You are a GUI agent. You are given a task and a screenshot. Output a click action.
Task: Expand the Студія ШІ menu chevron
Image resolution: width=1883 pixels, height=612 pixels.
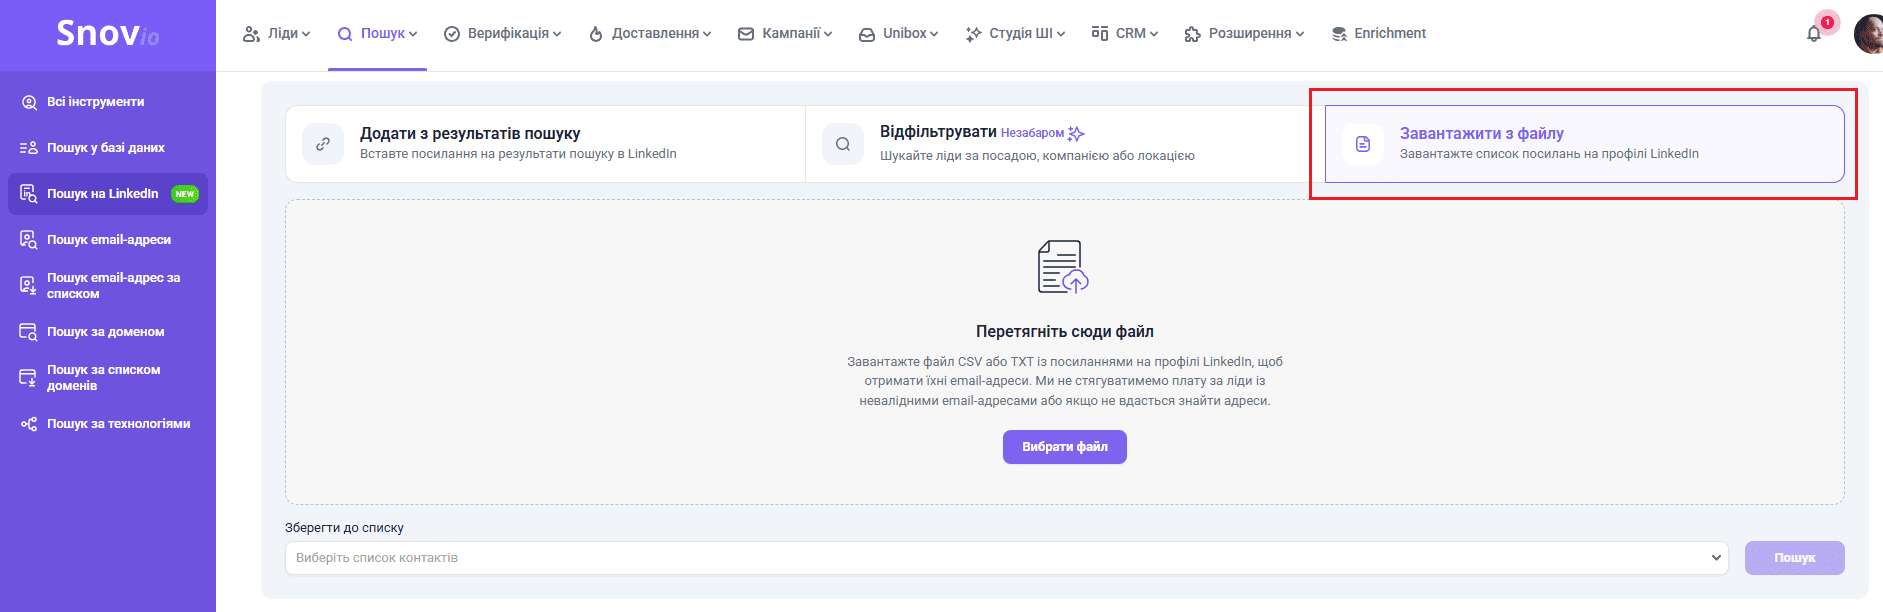click(1061, 34)
